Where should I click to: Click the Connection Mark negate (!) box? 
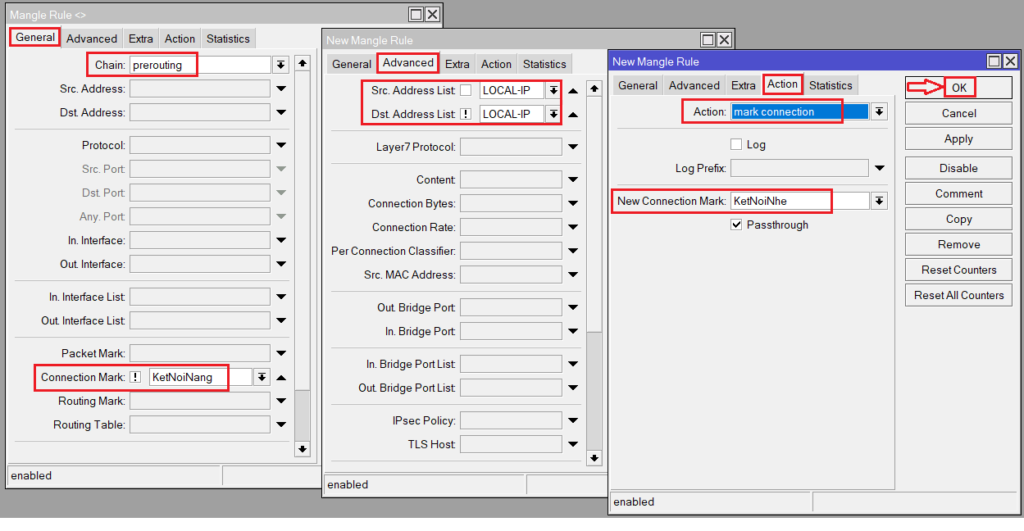(135, 378)
